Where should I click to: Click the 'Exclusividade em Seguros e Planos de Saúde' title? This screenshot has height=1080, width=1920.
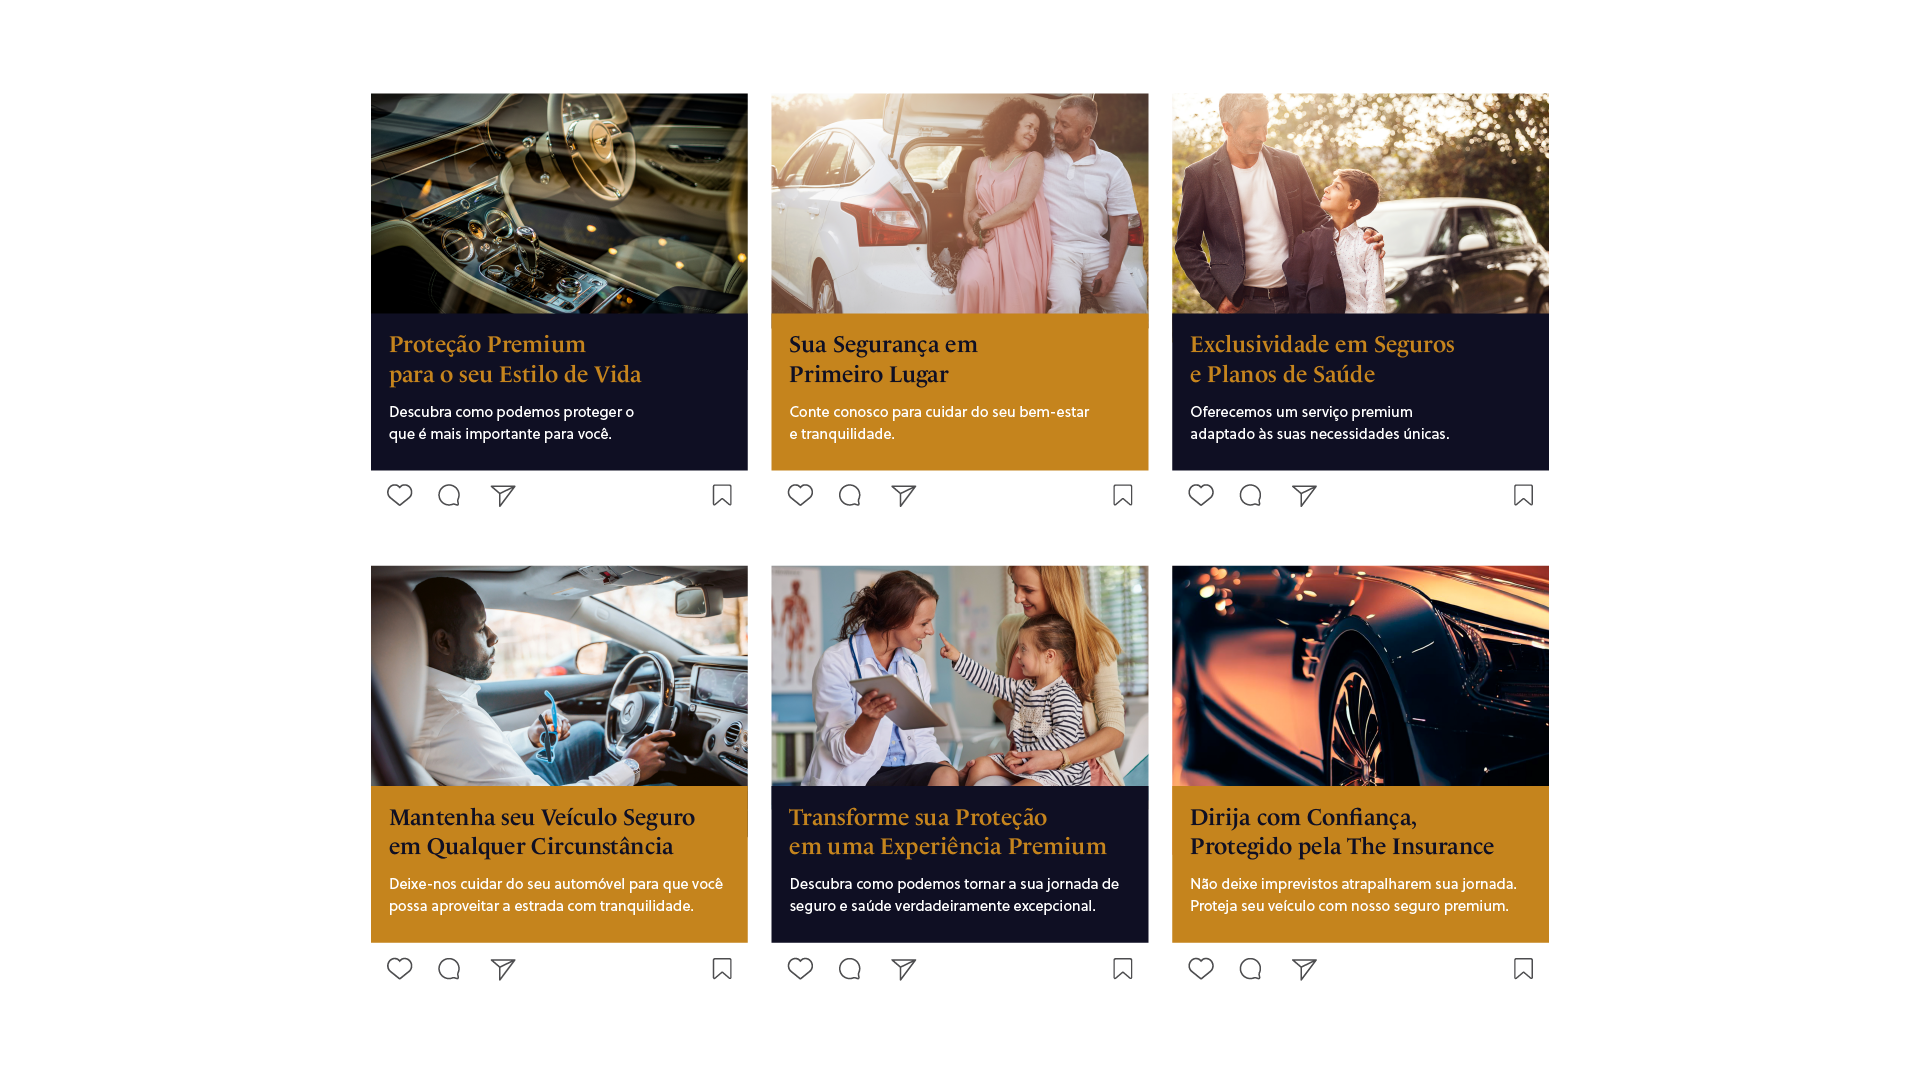pyautogui.click(x=1321, y=359)
